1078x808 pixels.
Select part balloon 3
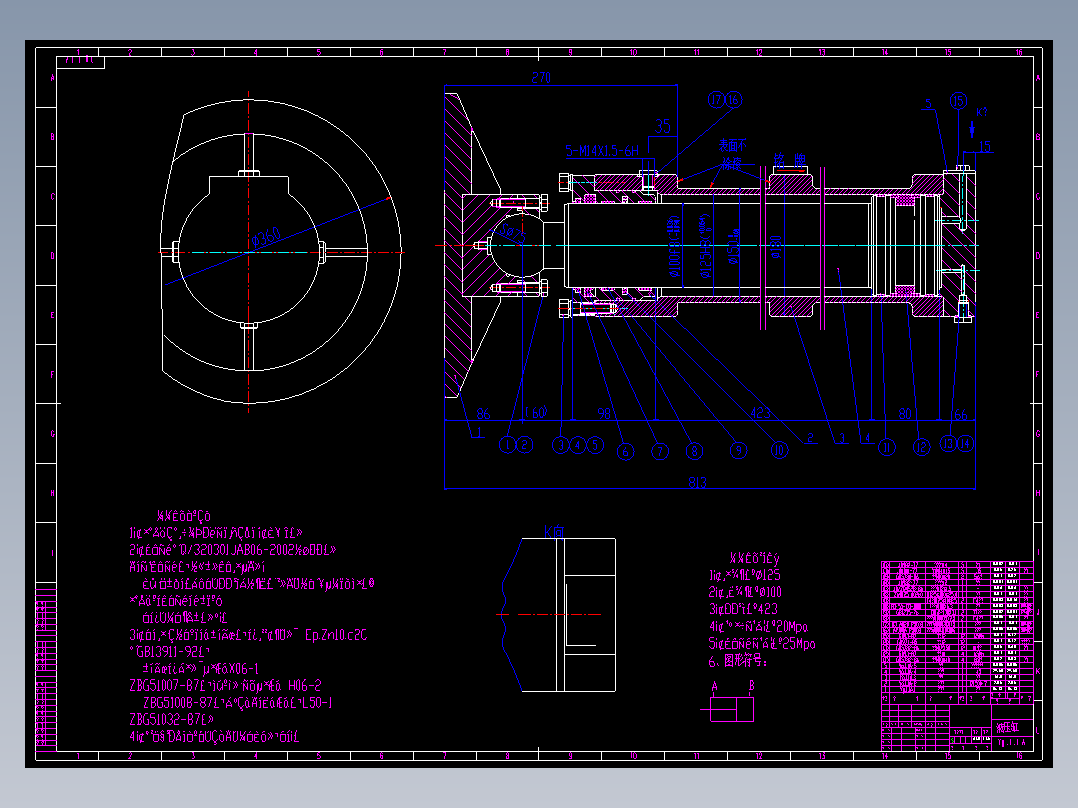(561, 445)
